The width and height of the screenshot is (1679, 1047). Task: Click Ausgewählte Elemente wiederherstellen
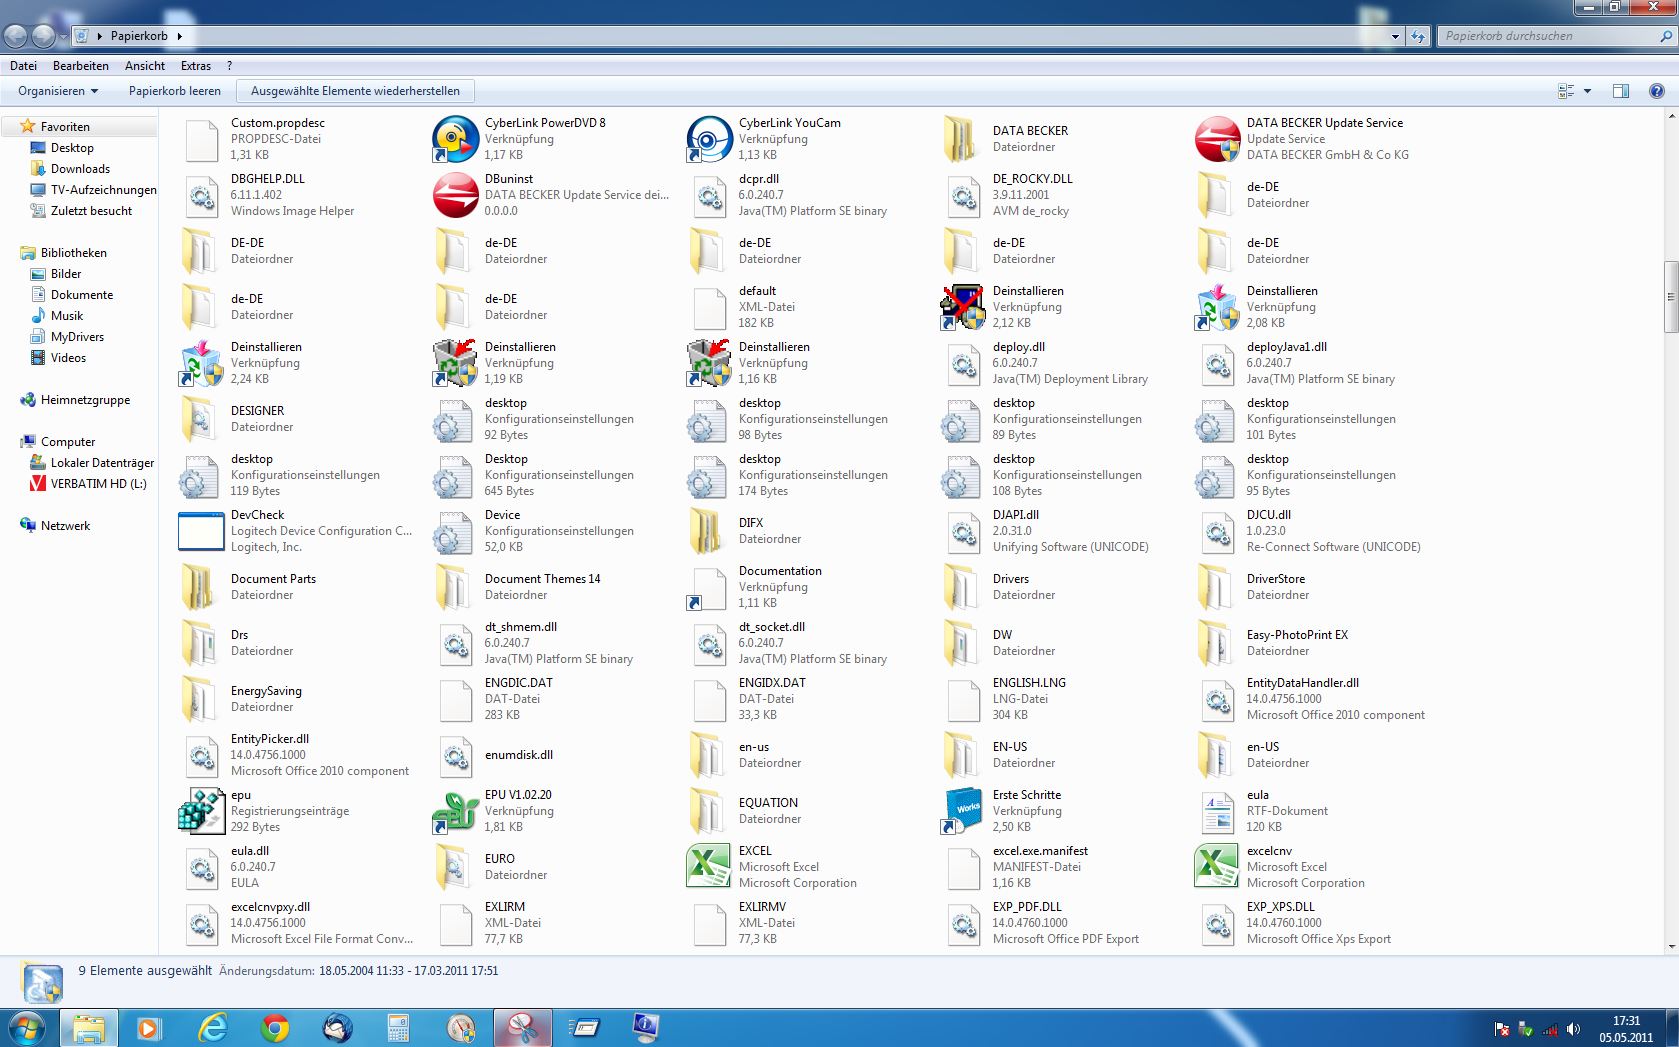click(355, 91)
